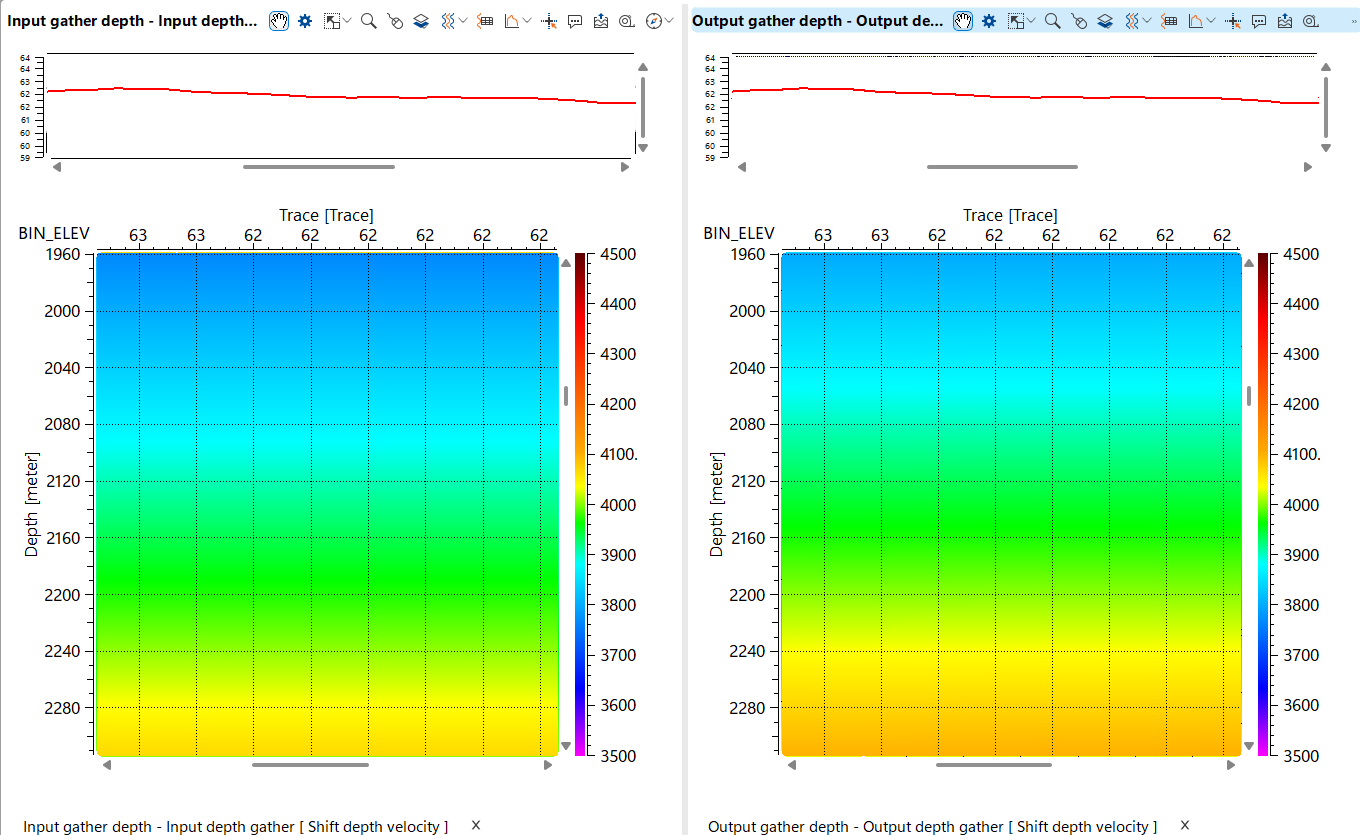Click layers icon in Output gather toolbar

point(1105,21)
